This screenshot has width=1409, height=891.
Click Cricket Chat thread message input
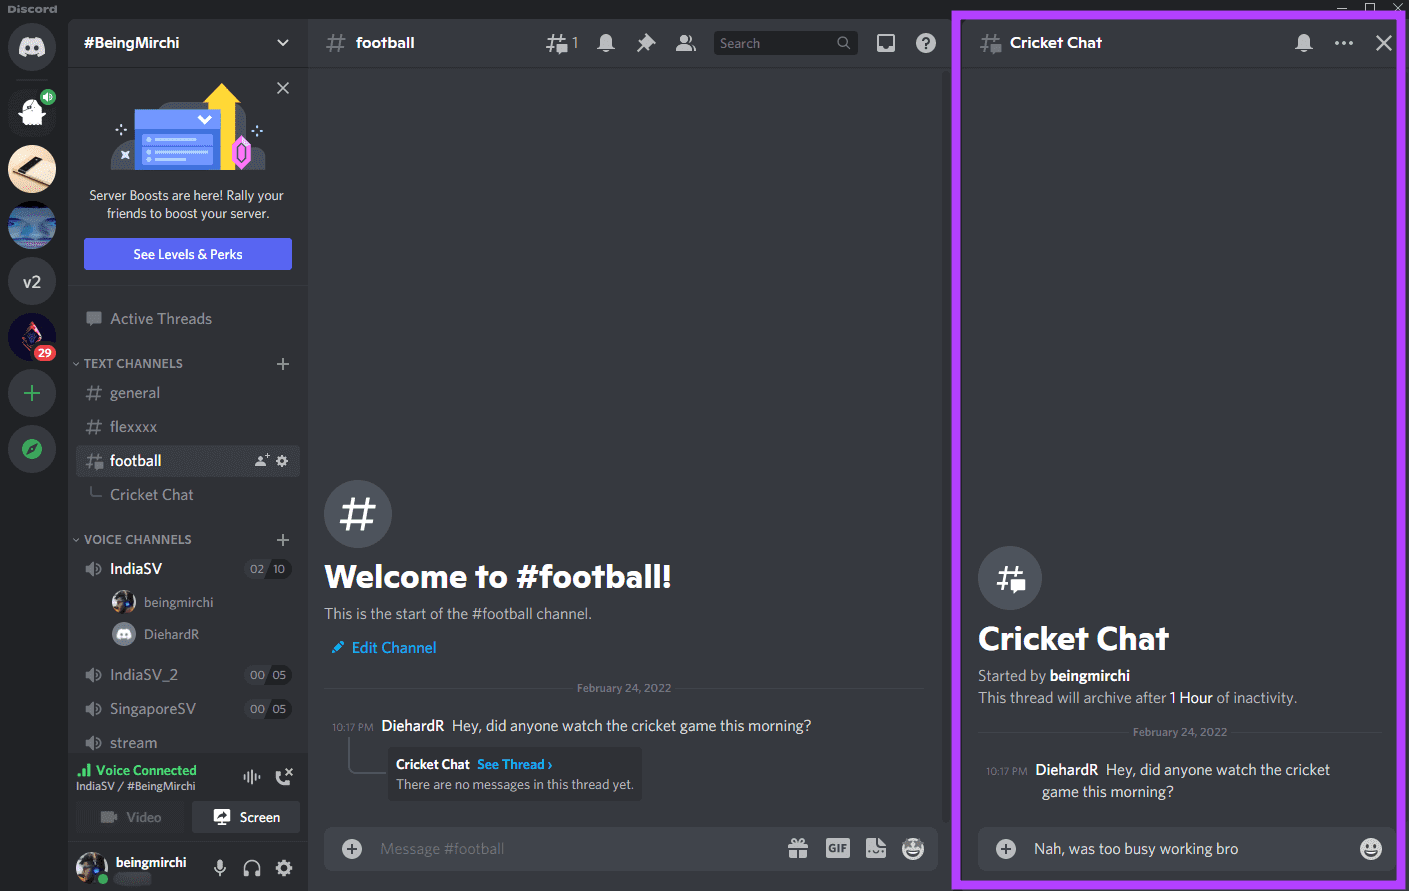click(x=1190, y=849)
